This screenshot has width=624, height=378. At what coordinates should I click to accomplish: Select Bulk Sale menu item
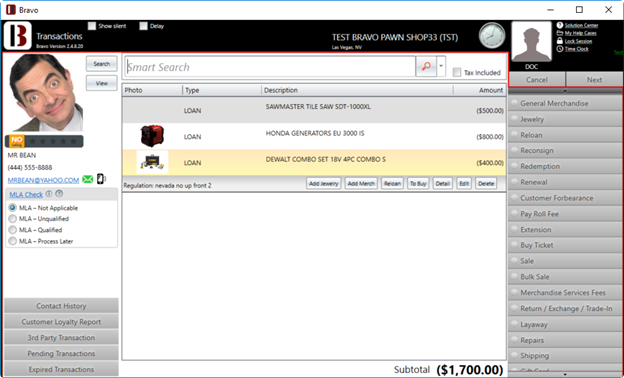pyautogui.click(x=565, y=277)
